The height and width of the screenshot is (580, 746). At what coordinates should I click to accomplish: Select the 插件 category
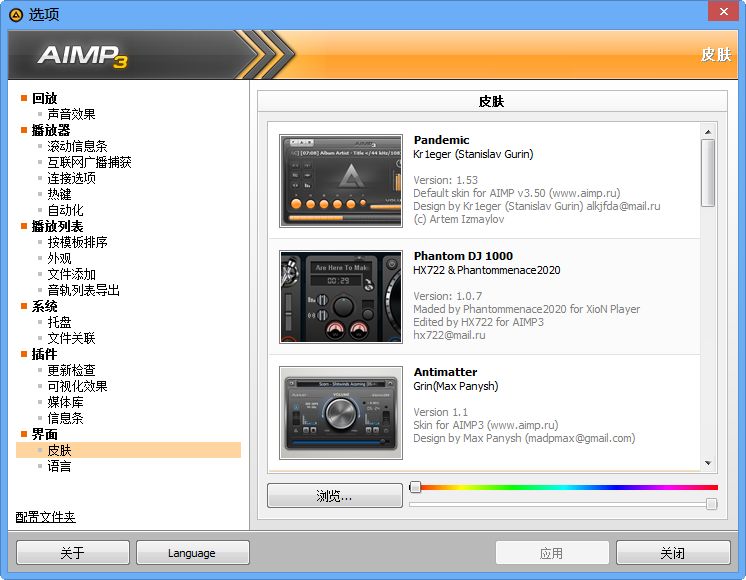(x=44, y=354)
